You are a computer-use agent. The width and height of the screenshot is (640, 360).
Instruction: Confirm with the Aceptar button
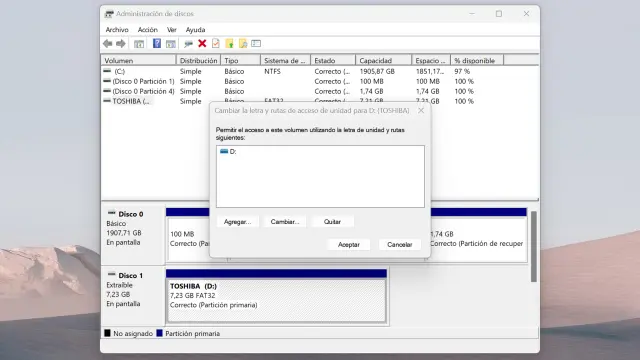[x=349, y=244]
